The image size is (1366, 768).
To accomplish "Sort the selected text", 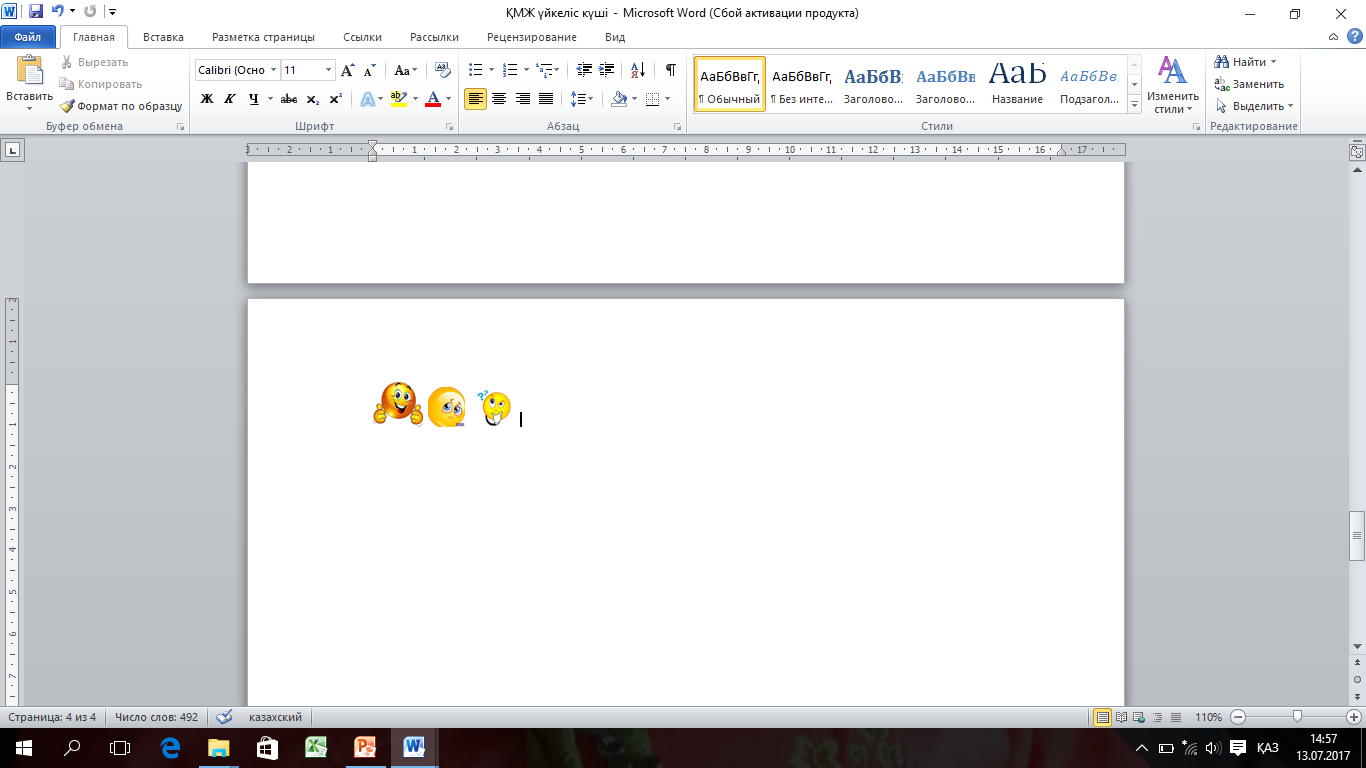I will [638, 70].
